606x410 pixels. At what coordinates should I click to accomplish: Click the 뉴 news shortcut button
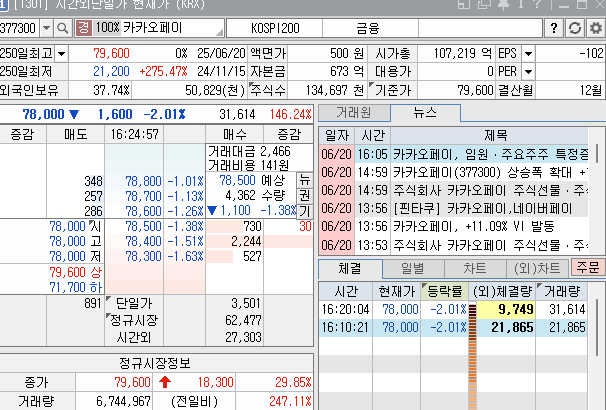coord(305,180)
